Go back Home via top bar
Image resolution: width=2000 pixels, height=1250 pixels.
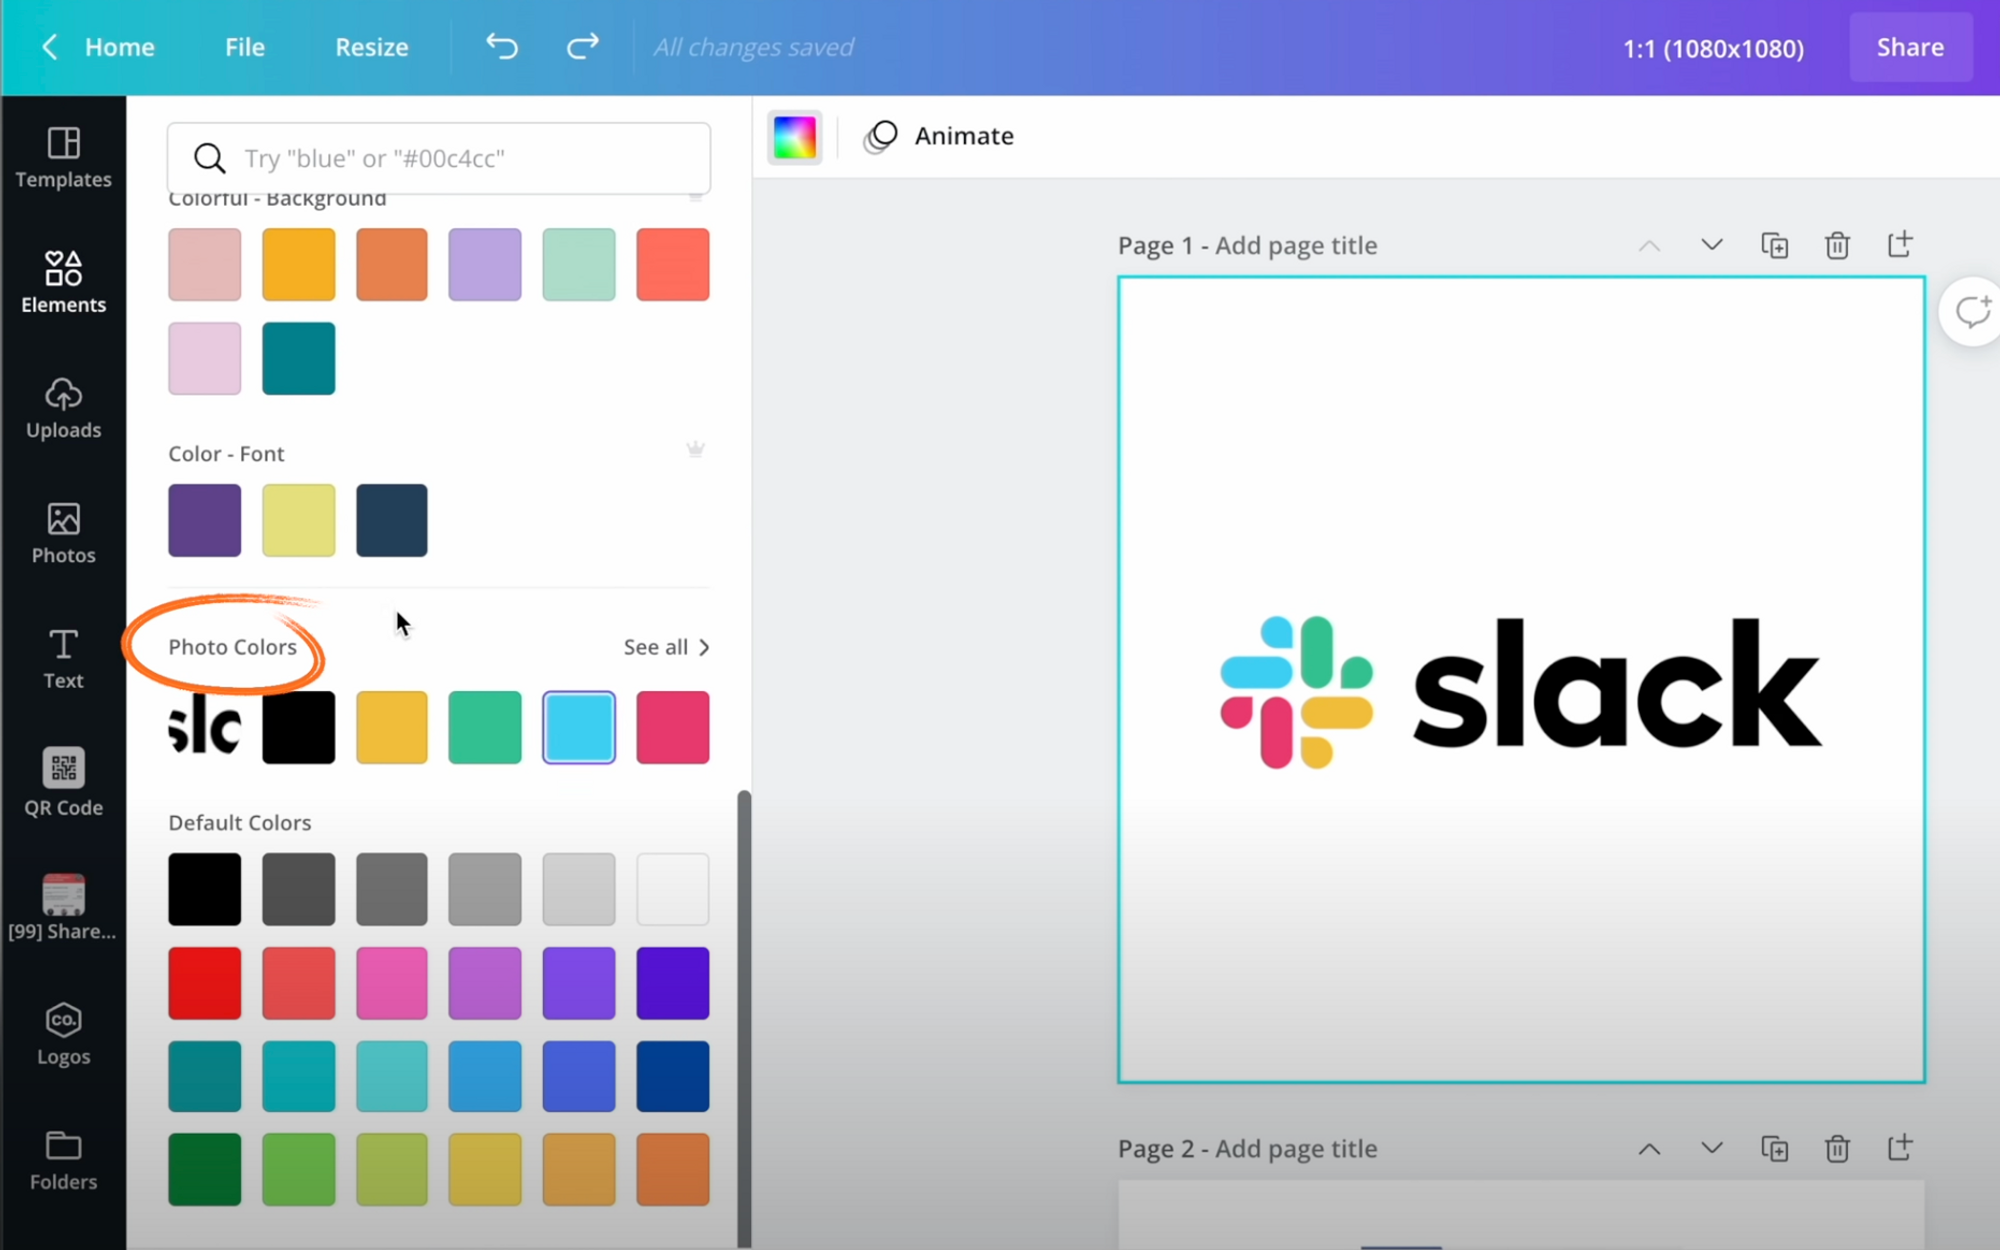tap(119, 47)
